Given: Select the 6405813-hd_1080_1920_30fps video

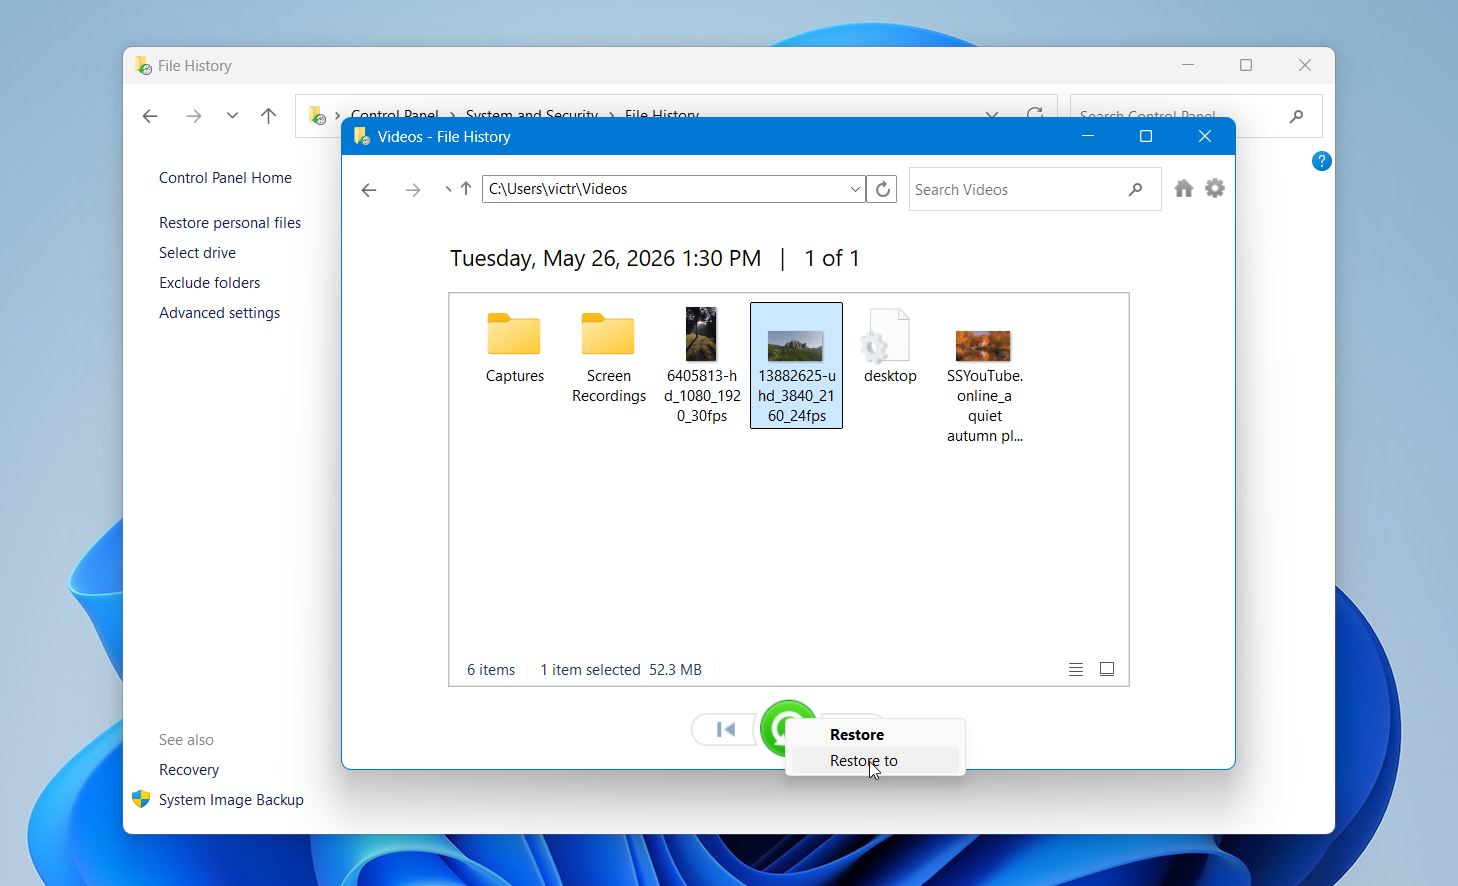Looking at the screenshot, I should point(702,365).
